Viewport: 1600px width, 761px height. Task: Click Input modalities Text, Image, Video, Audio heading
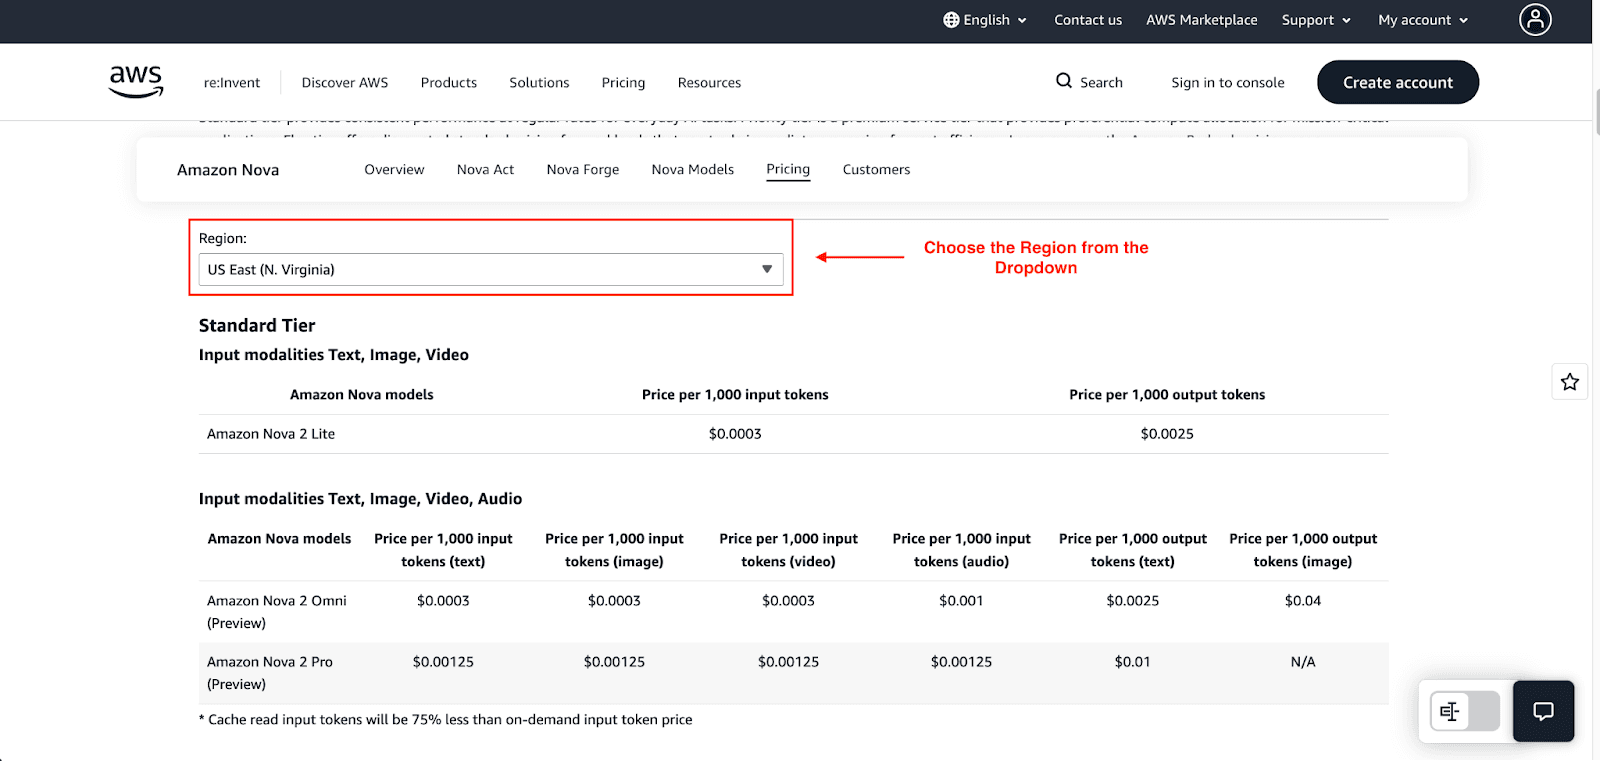pyautogui.click(x=360, y=499)
